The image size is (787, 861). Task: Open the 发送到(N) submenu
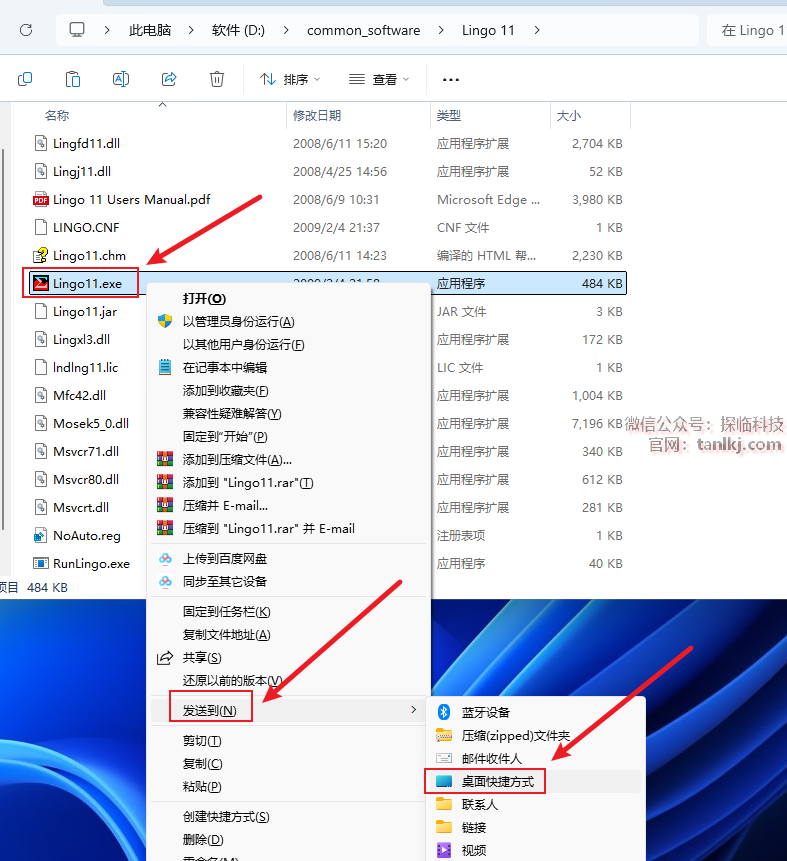click(x=288, y=711)
